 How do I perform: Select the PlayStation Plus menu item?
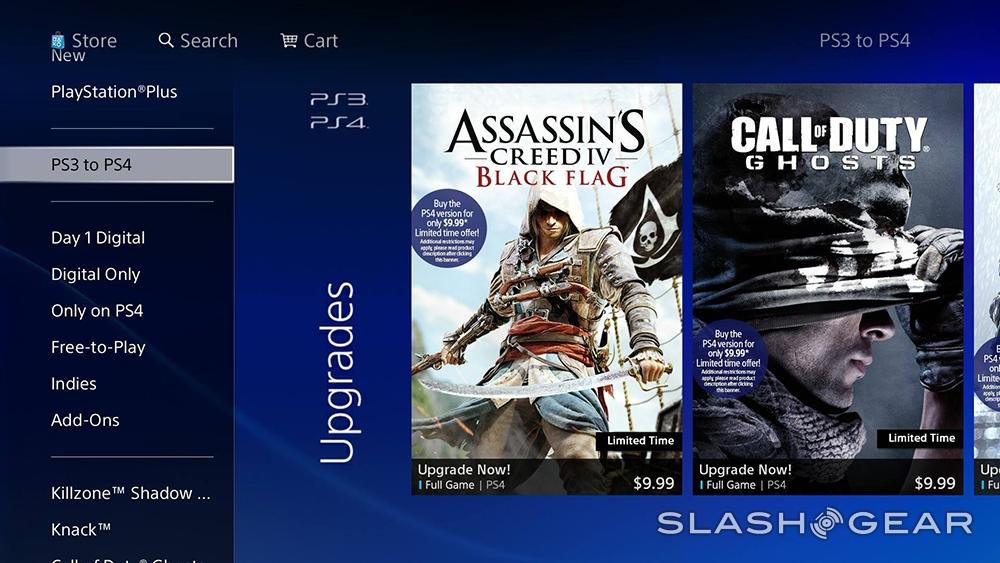[114, 92]
